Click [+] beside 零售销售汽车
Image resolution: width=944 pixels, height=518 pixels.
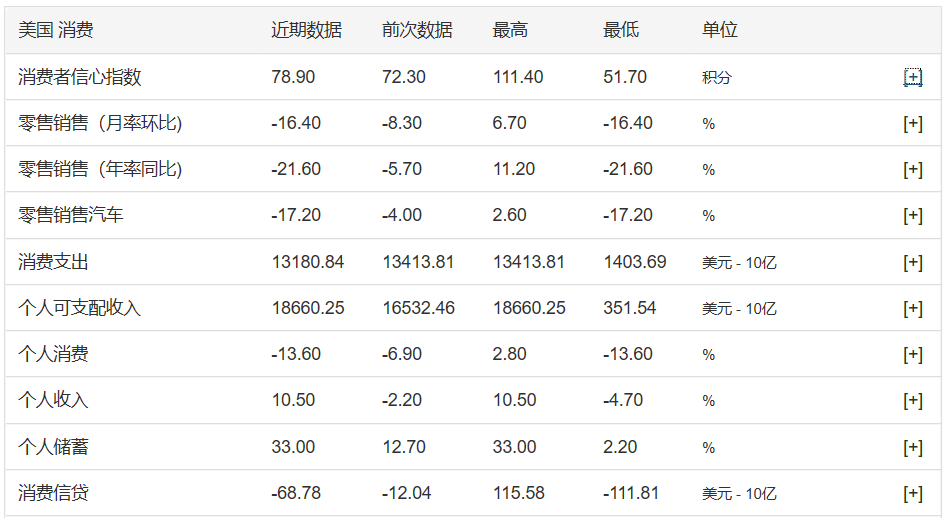[x=912, y=216]
